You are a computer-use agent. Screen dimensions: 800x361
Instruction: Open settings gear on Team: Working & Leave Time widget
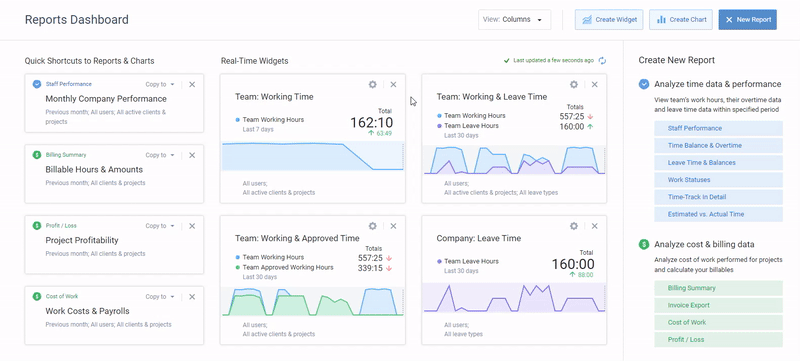[574, 85]
